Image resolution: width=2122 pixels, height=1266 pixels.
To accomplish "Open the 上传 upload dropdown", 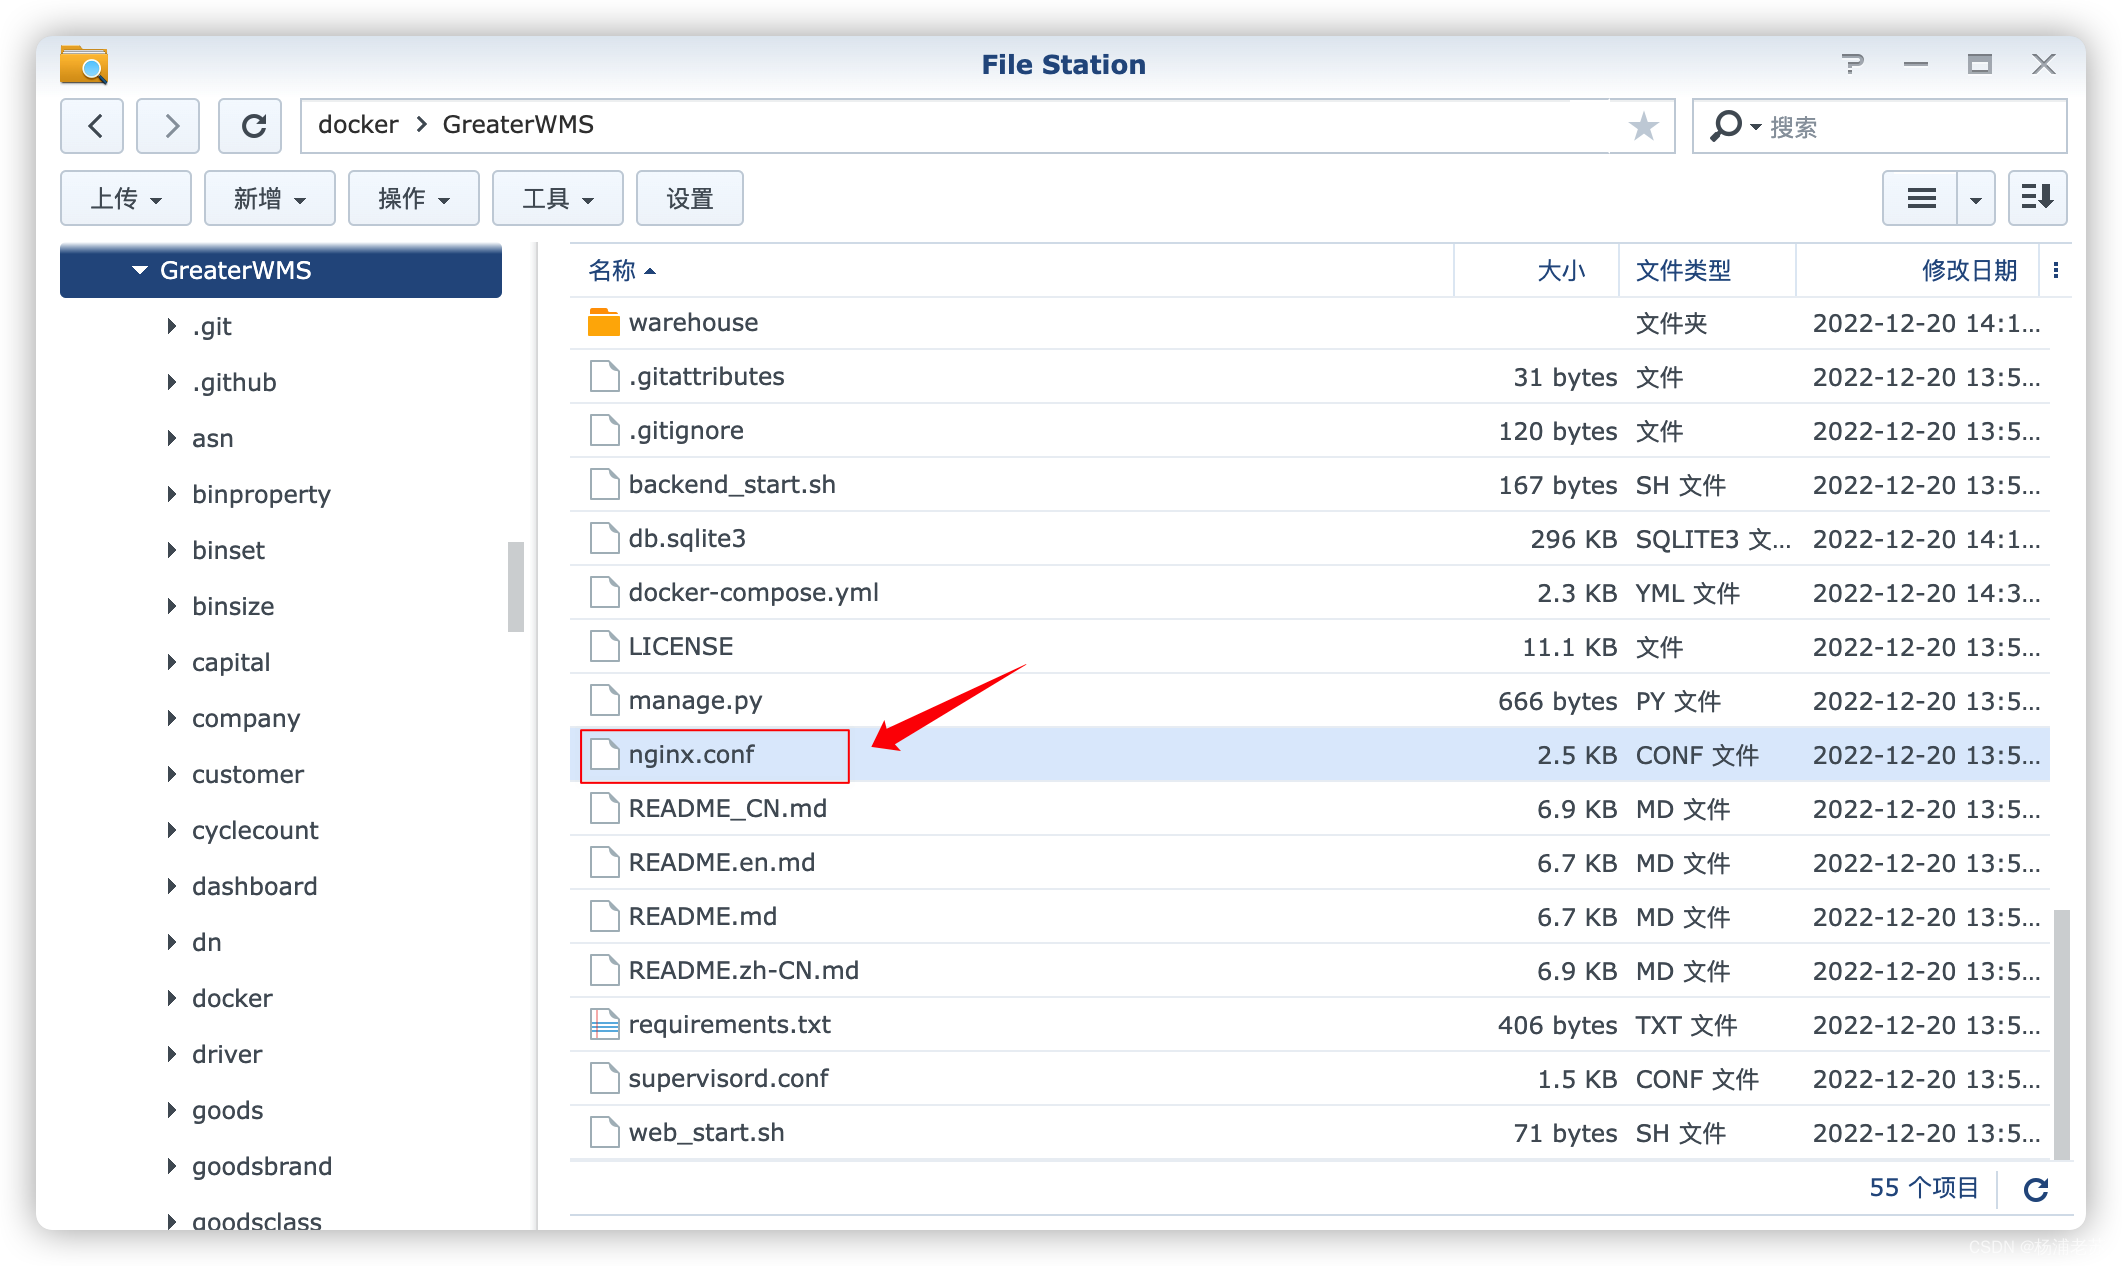I will point(126,198).
